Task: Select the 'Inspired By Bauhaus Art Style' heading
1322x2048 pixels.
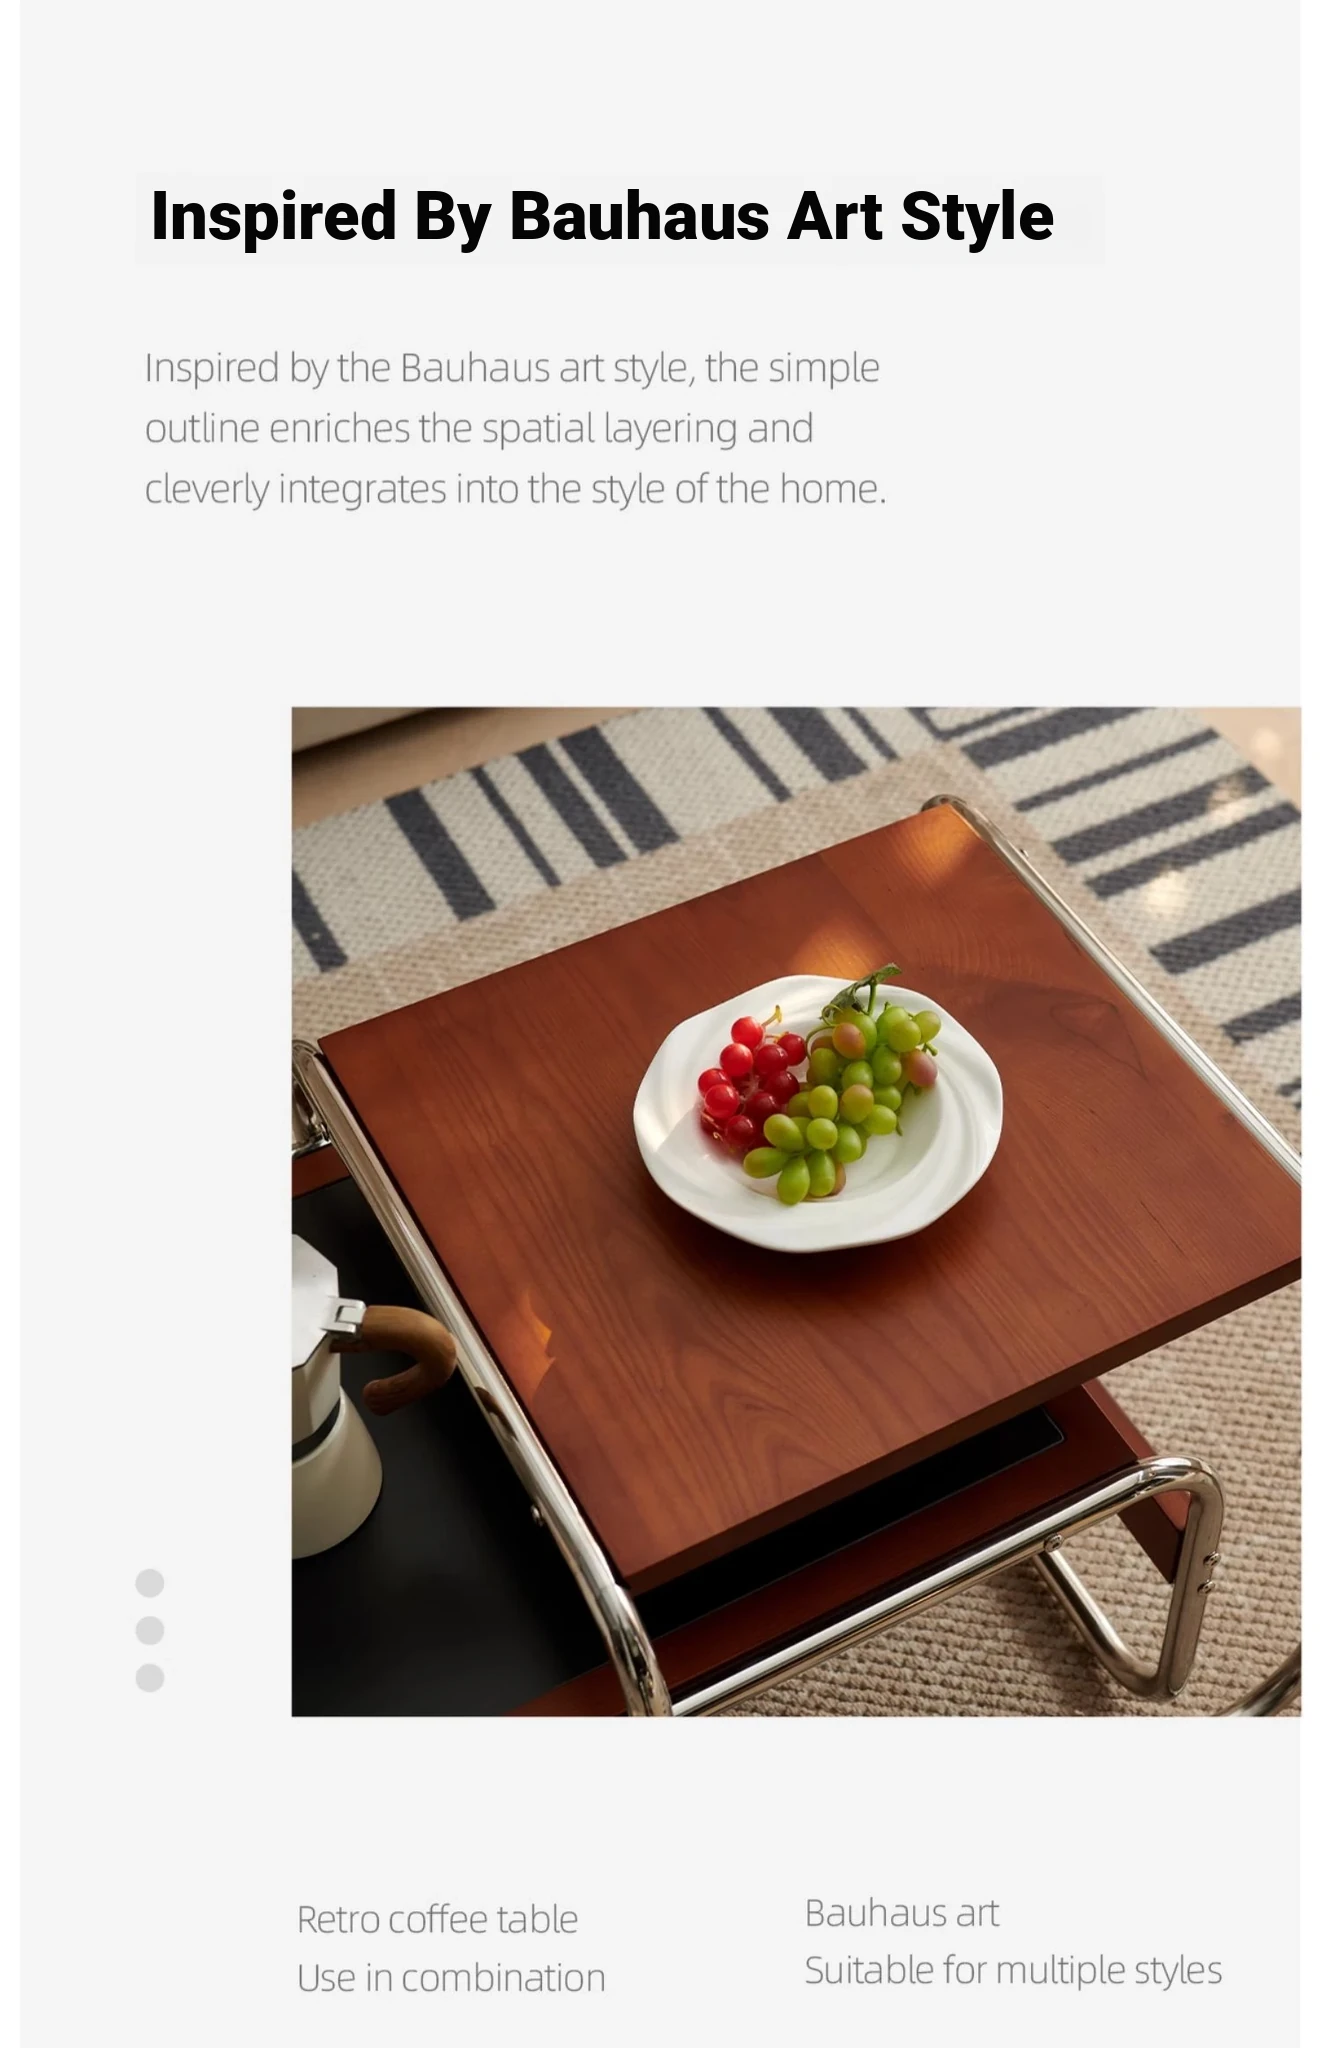Action: 602,217
